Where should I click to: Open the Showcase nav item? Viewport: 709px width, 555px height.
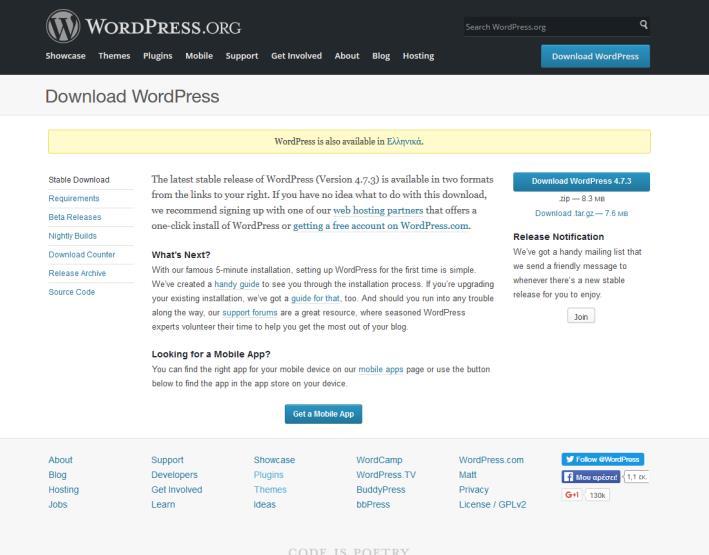(x=66, y=56)
